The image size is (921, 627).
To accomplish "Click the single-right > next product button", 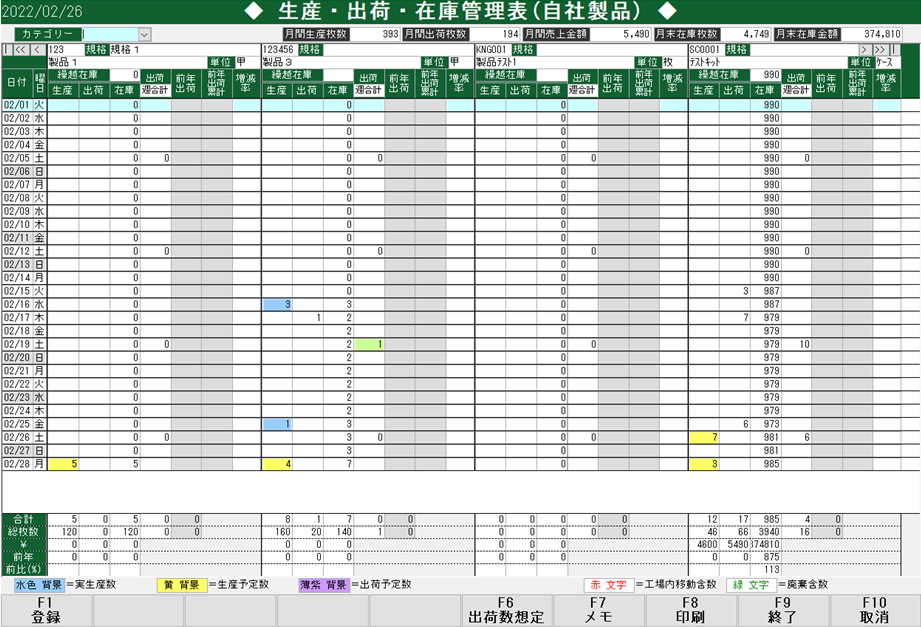I will (x=863, y=49).
